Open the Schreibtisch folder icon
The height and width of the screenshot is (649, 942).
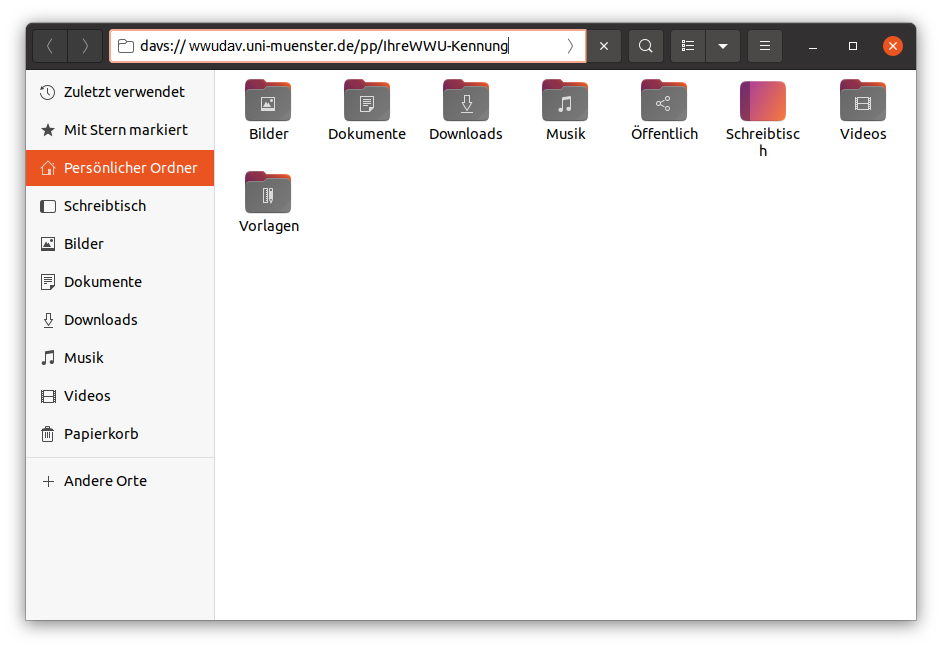coord(763,102)
